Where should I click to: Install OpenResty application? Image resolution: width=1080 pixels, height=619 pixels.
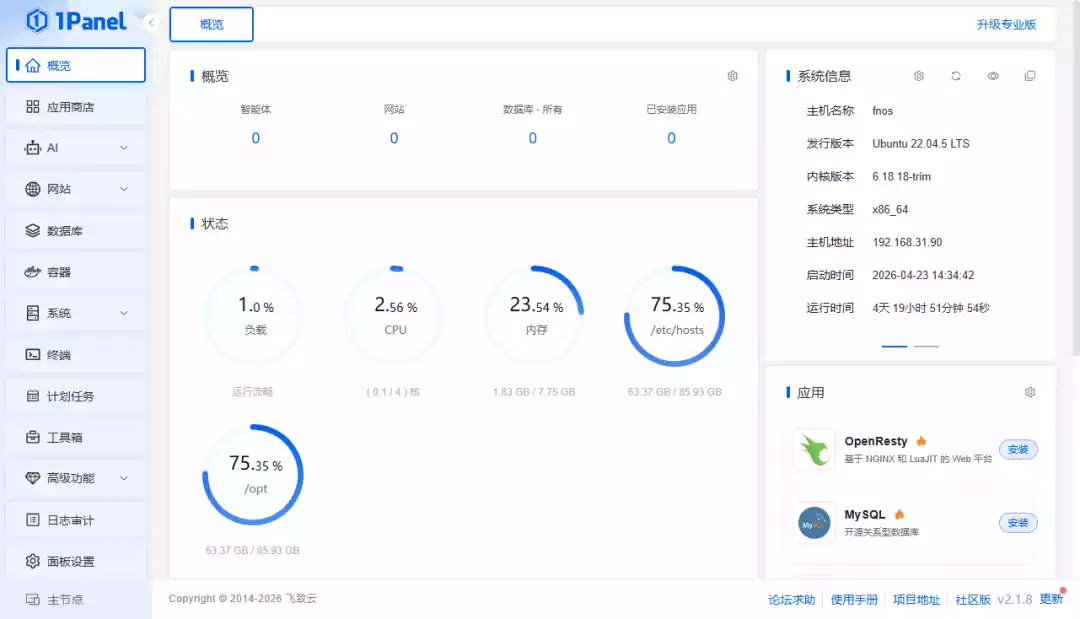click(x=1018, y=450)
